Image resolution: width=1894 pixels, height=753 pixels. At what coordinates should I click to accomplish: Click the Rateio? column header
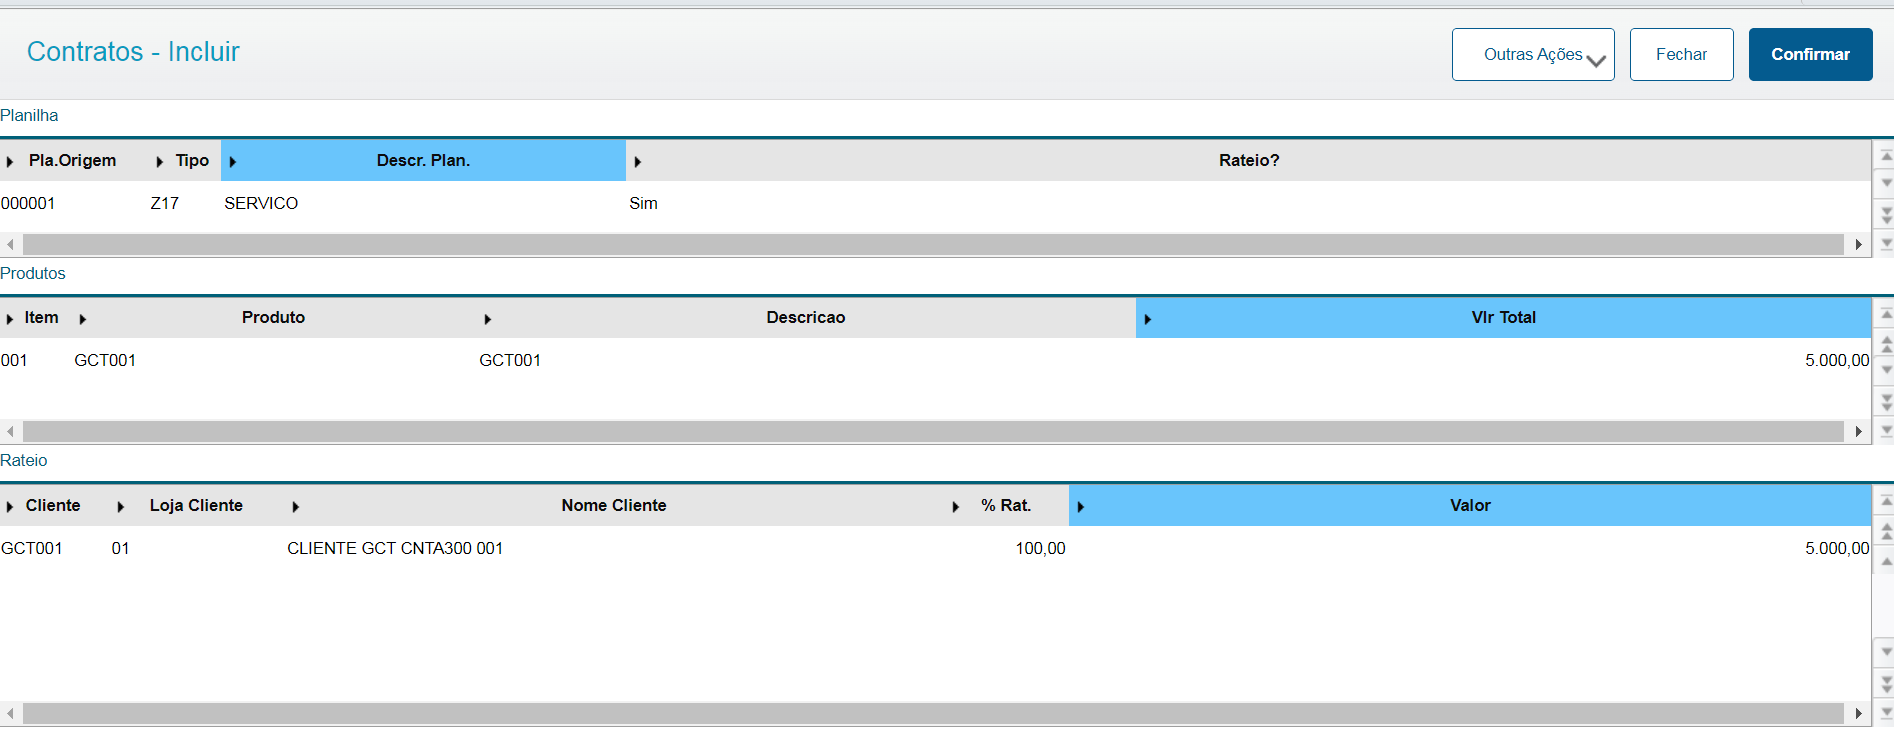1248,161
